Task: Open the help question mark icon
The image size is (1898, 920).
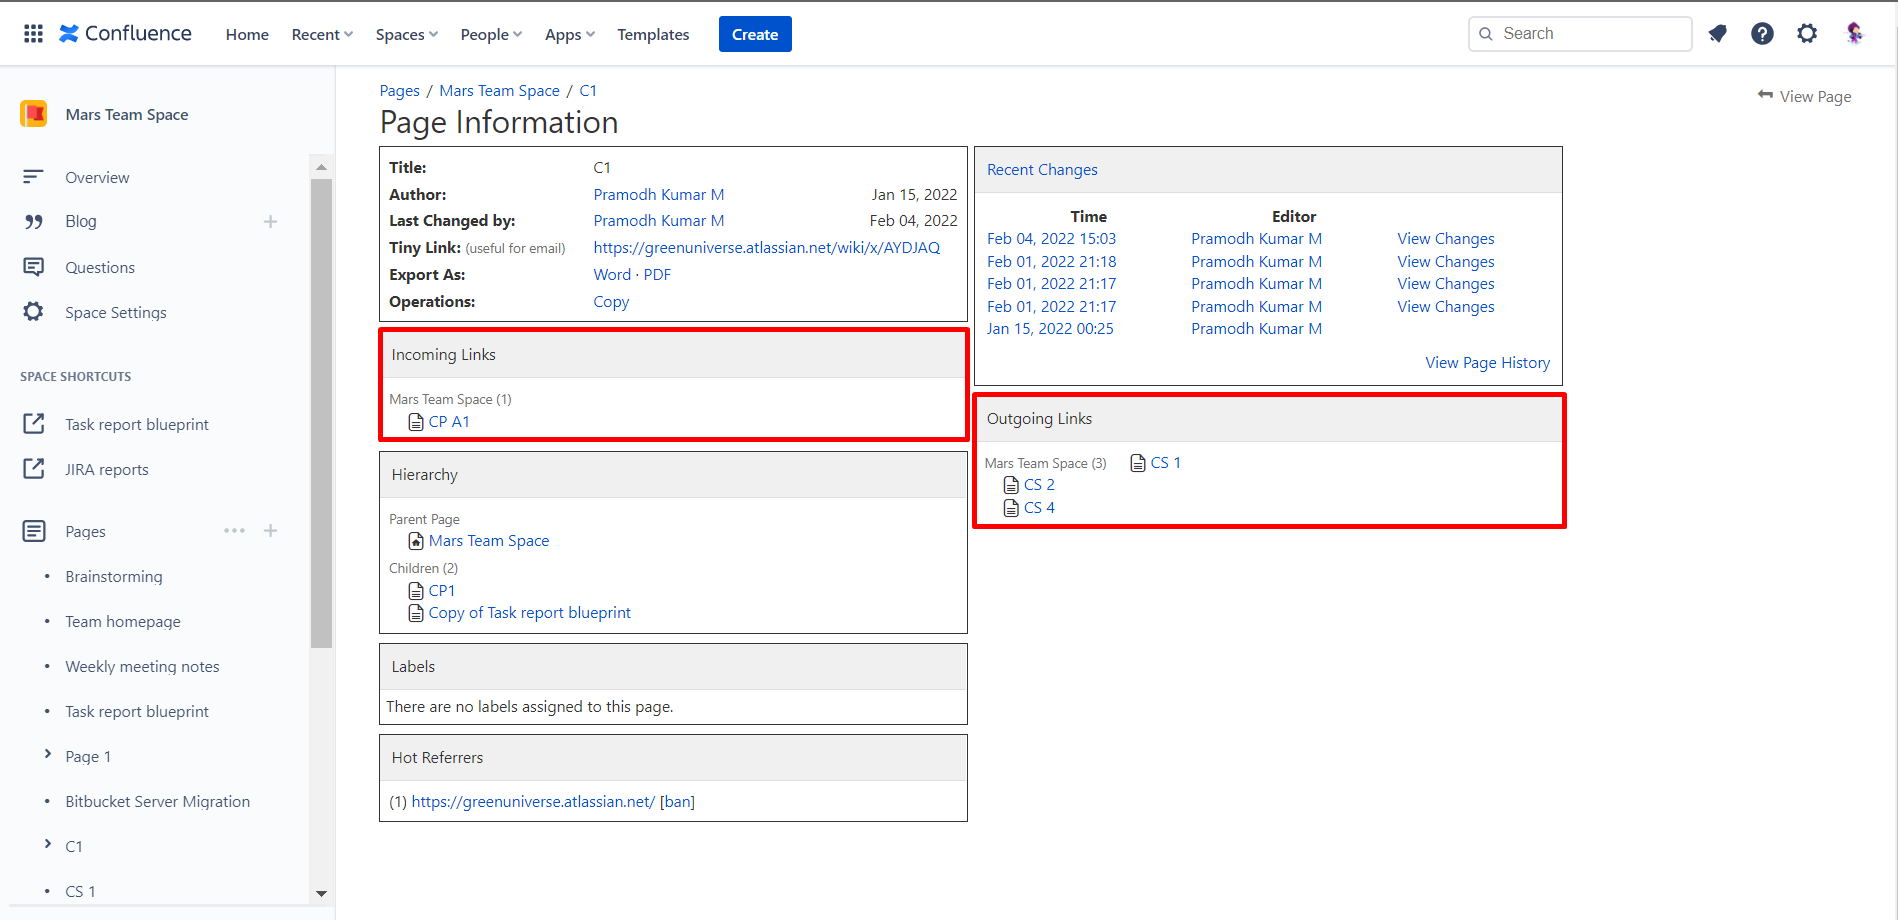Action: click(x=1762, y=33)
